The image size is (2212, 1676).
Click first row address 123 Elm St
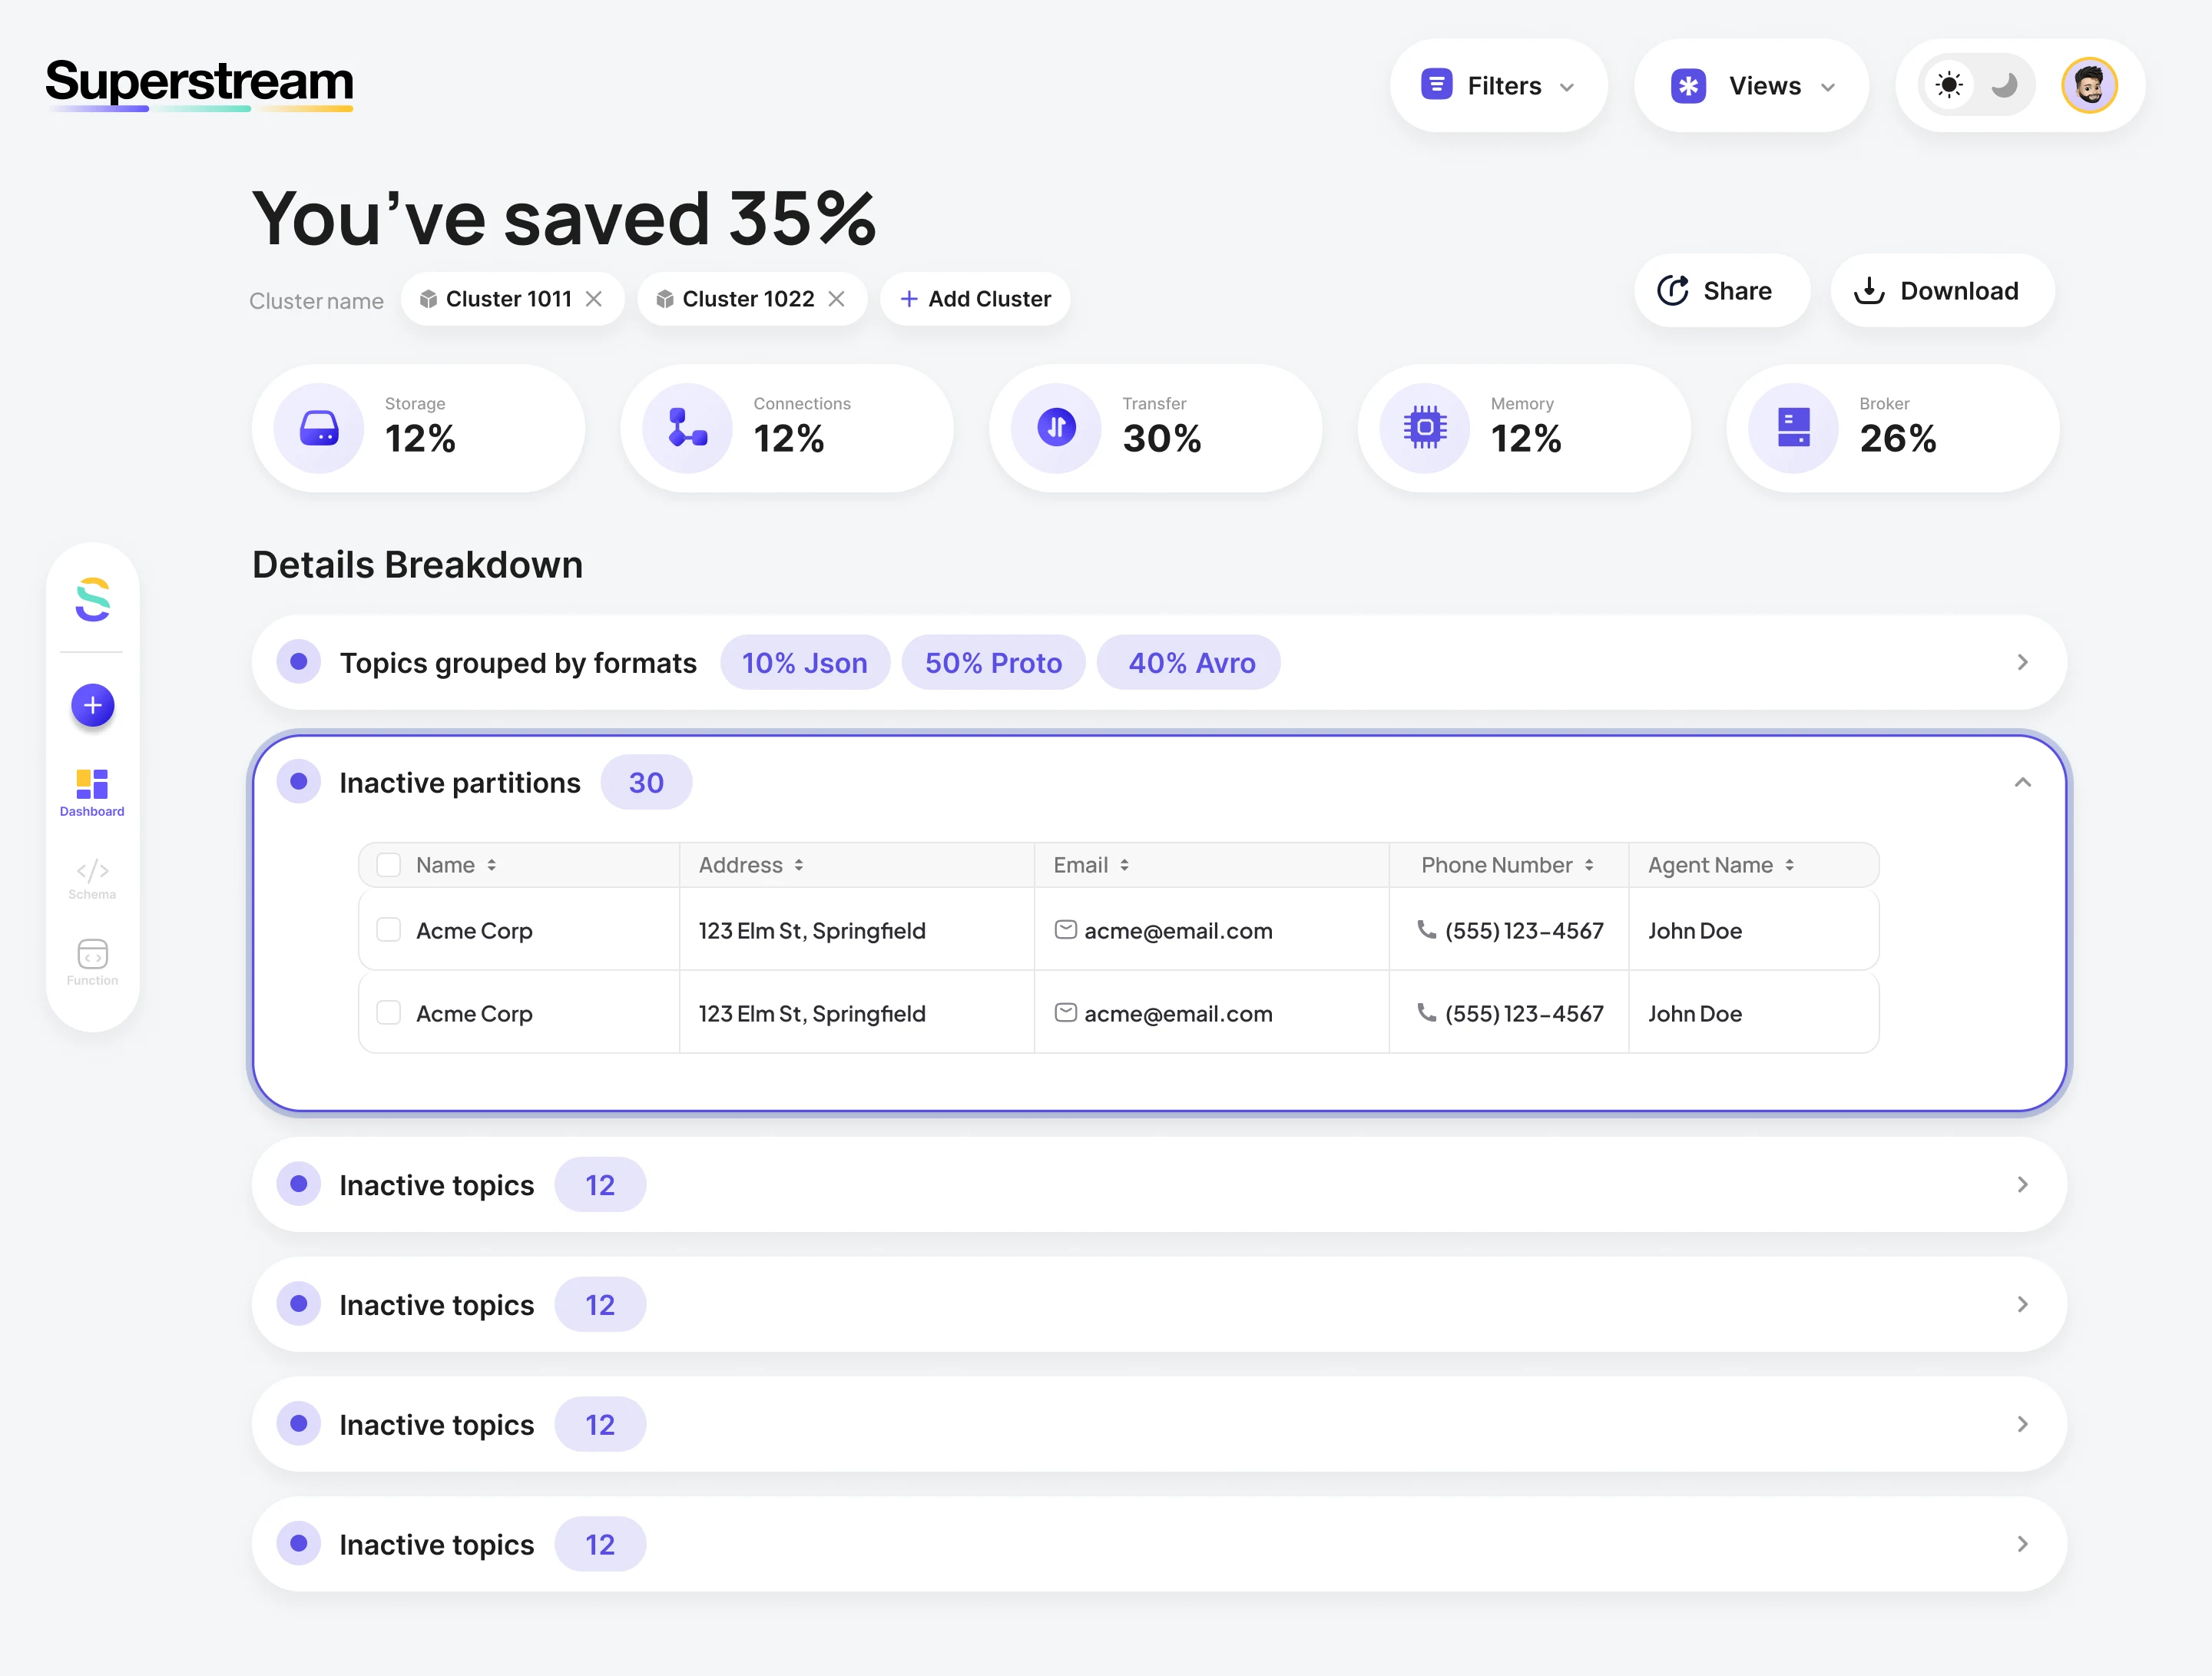812,931
